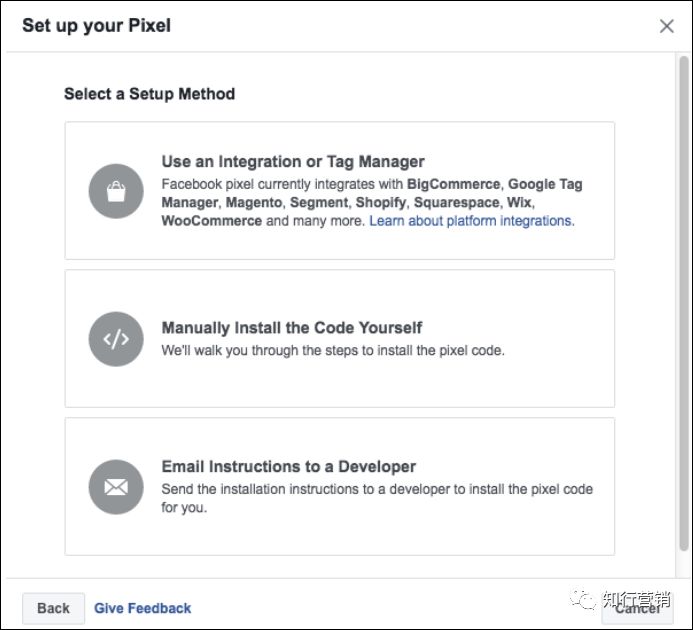Choose "Manually Install the Code Yourself" title

[292, 328]
